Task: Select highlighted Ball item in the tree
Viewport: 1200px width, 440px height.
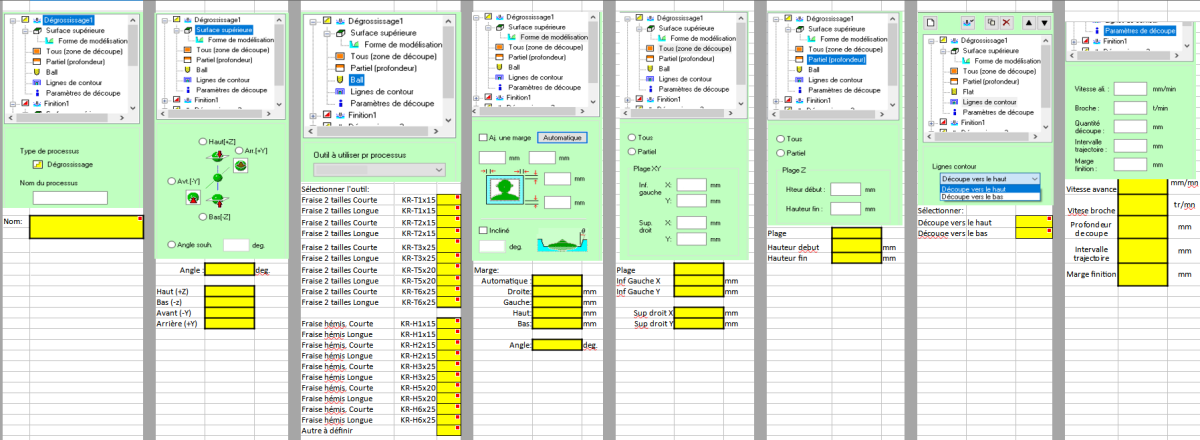Action: pos(358,79)
